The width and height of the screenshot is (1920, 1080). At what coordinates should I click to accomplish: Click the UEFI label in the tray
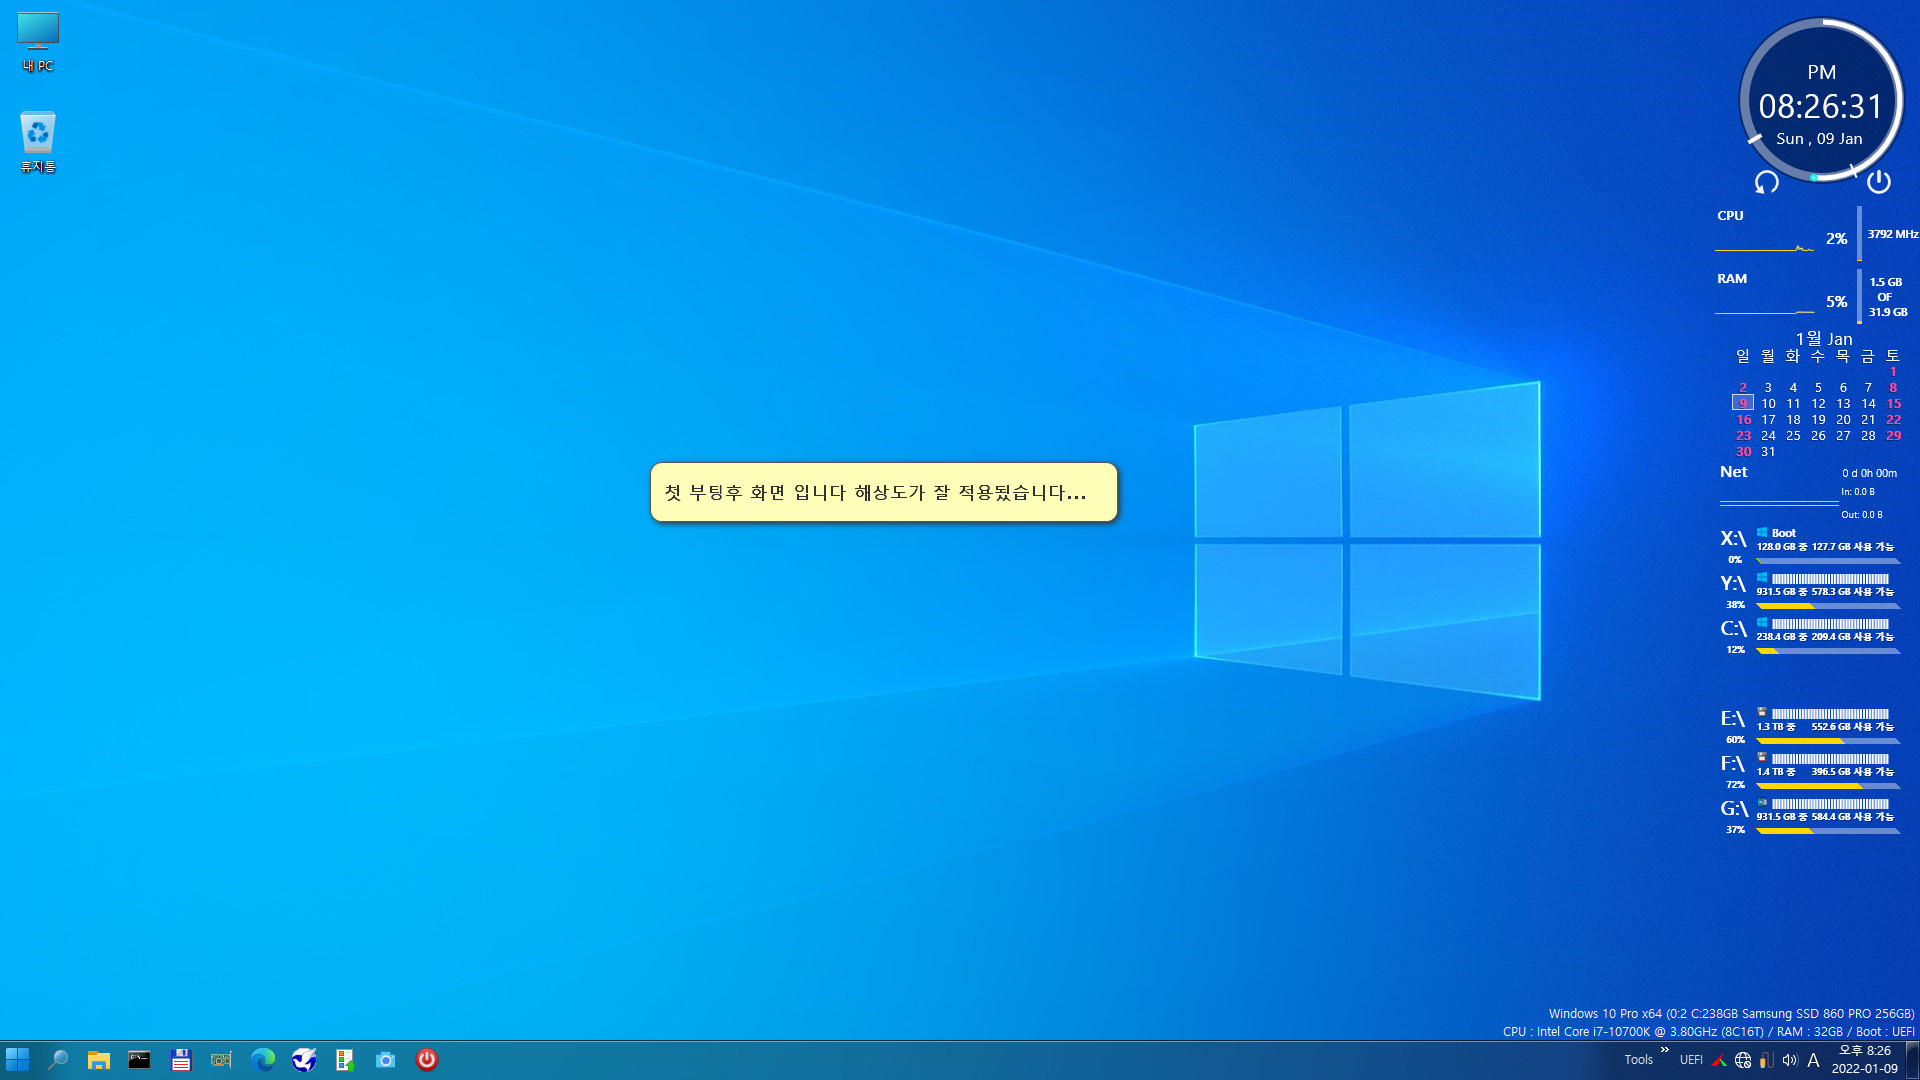(x=1691, y=1060)
